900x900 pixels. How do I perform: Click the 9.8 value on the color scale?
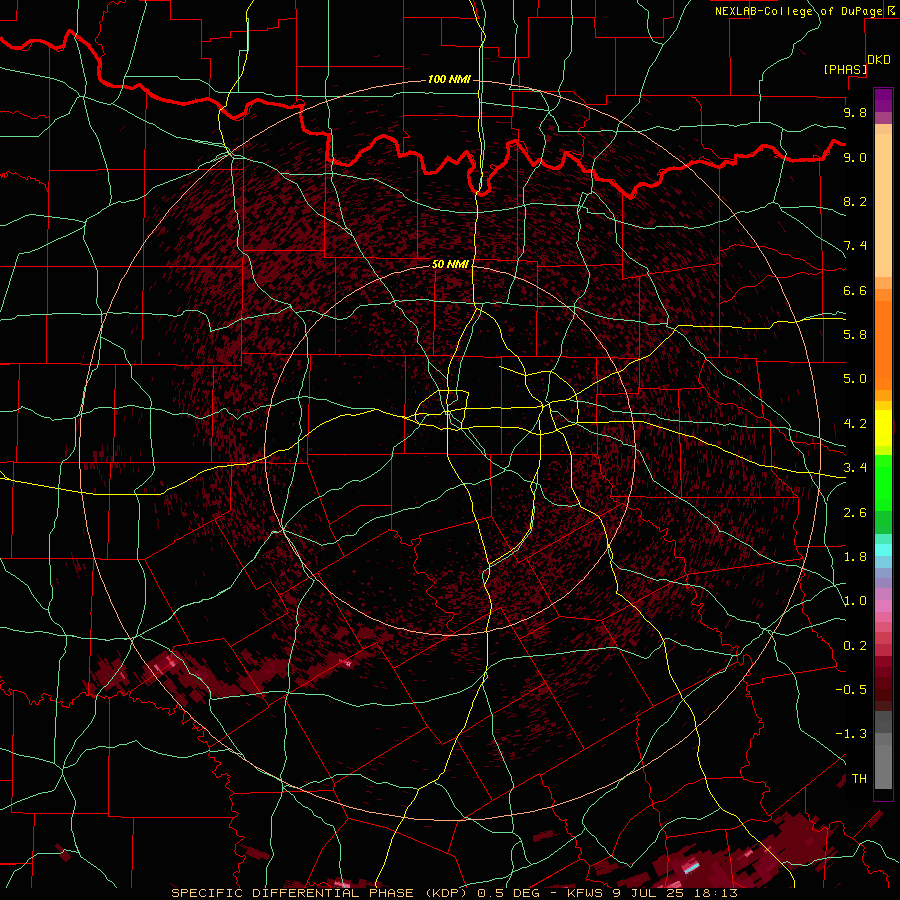tap(855, 112)
